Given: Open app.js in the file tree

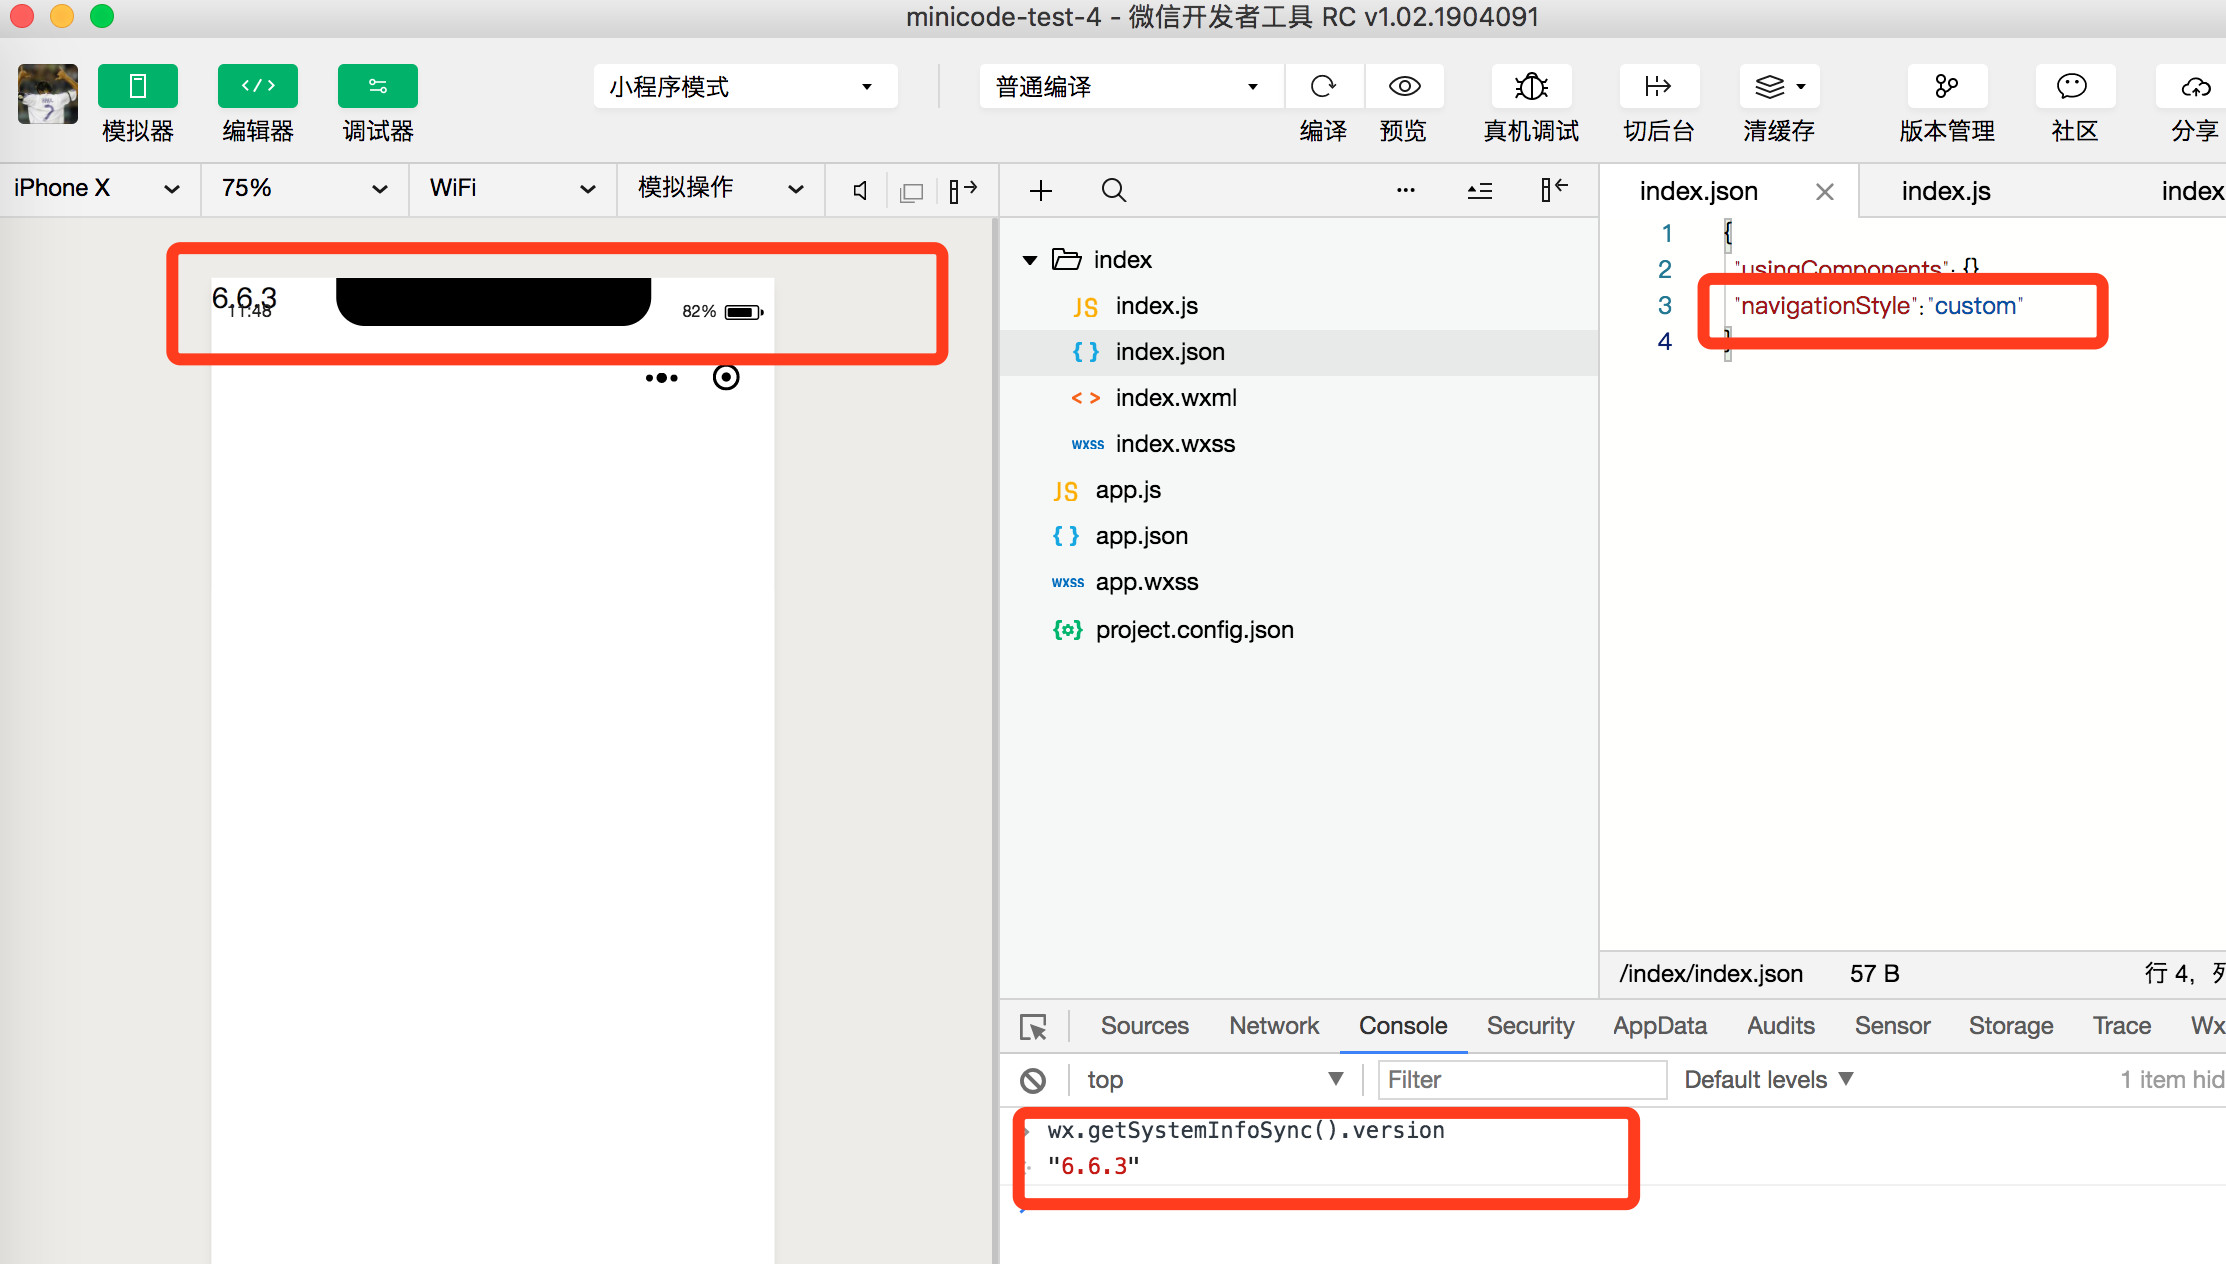Looking at the screenshot, I should pyautogui.click(x=1298, y=490).
